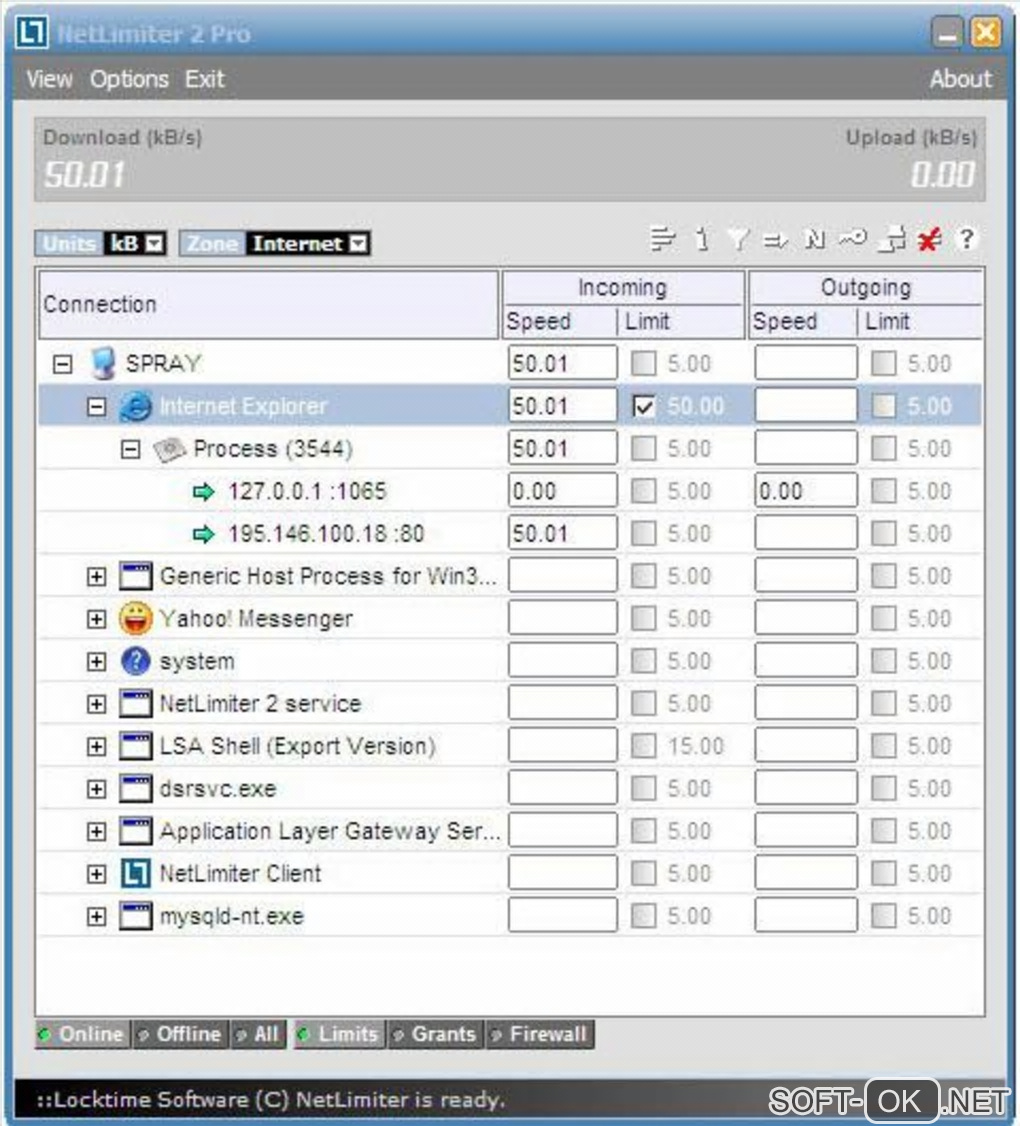Expand Generic Host Process for Win3... node

96,577
